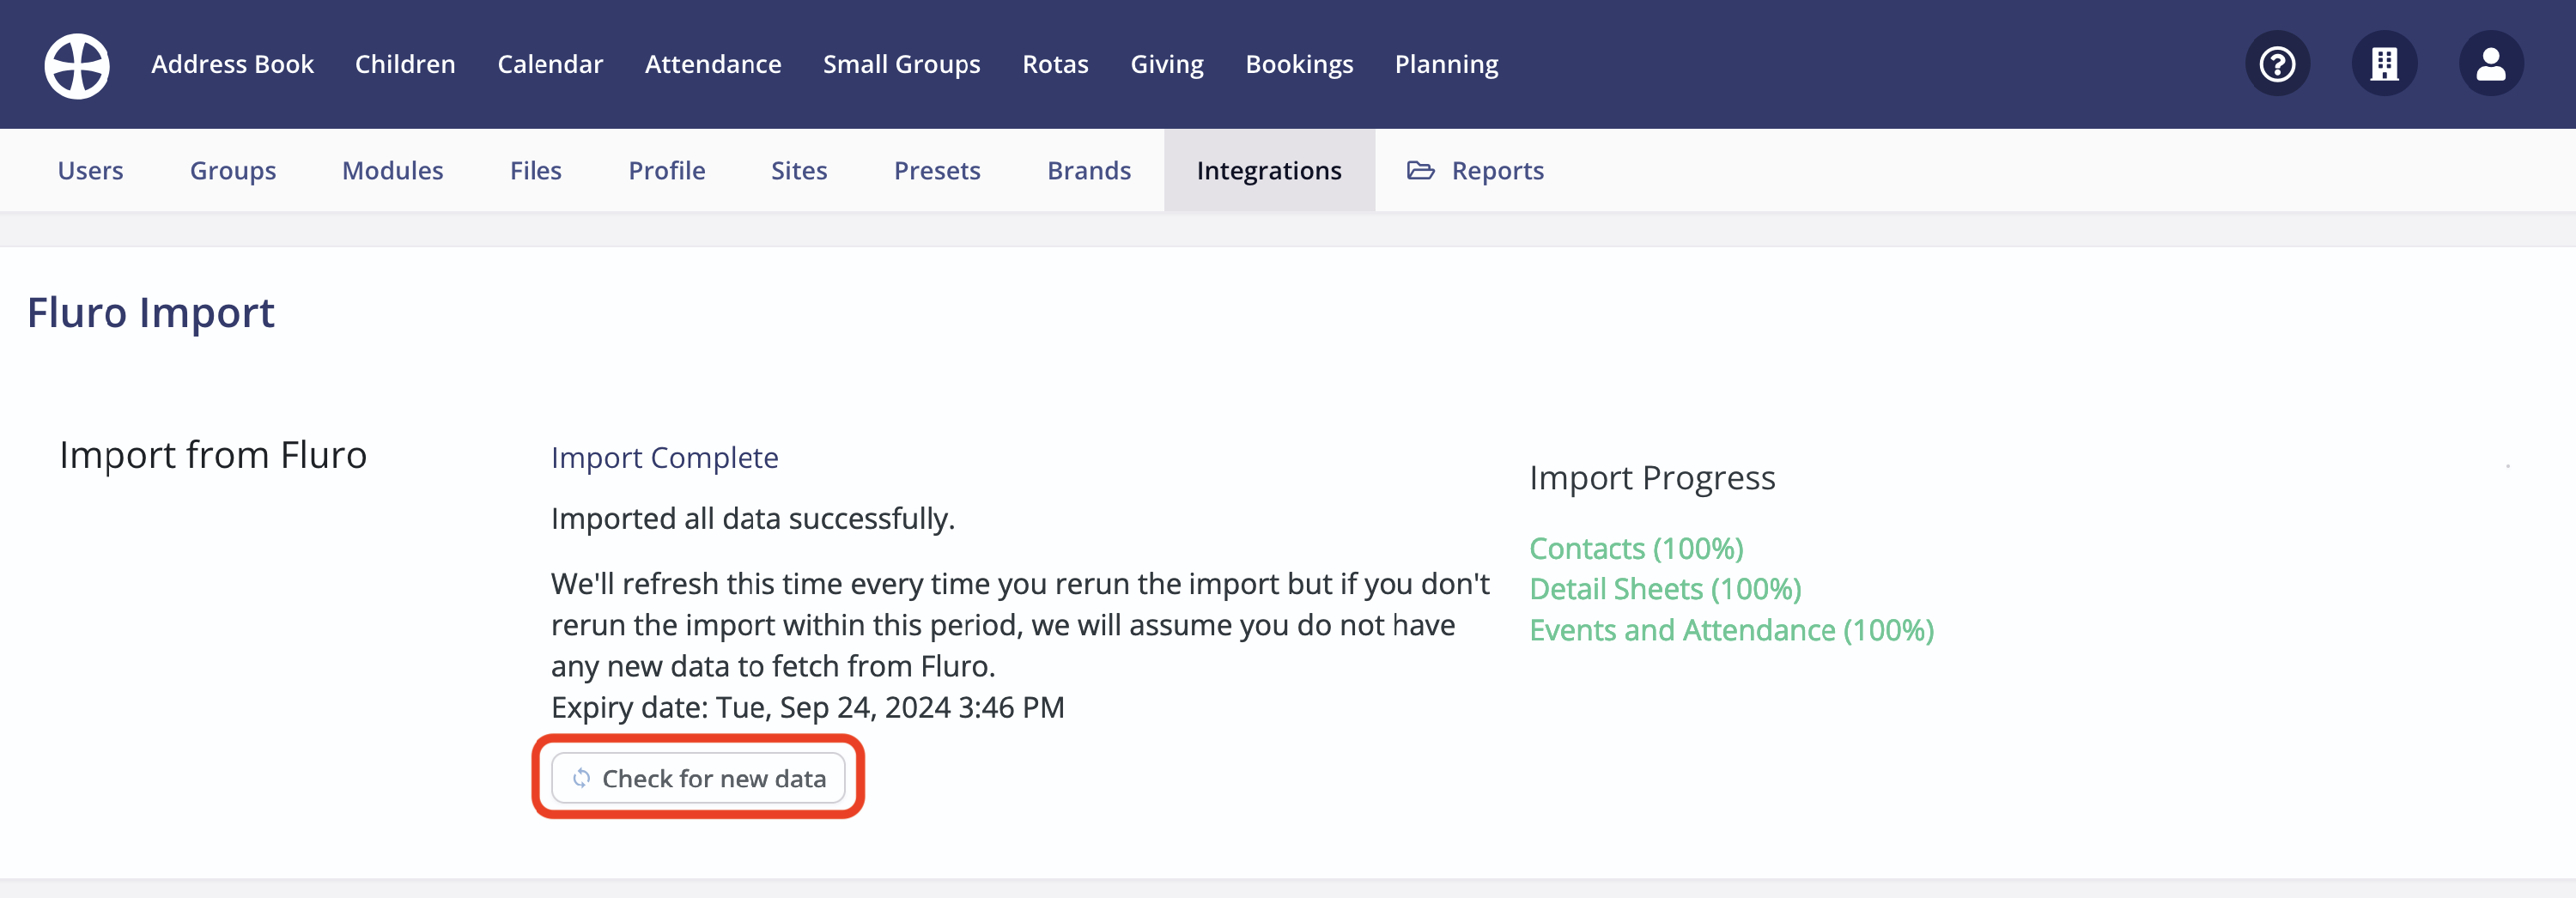Click the Contacts (100%) progress entry
Image resolution: width=2576 pixels, height=898 pixels.
[x=1636, y=548]
